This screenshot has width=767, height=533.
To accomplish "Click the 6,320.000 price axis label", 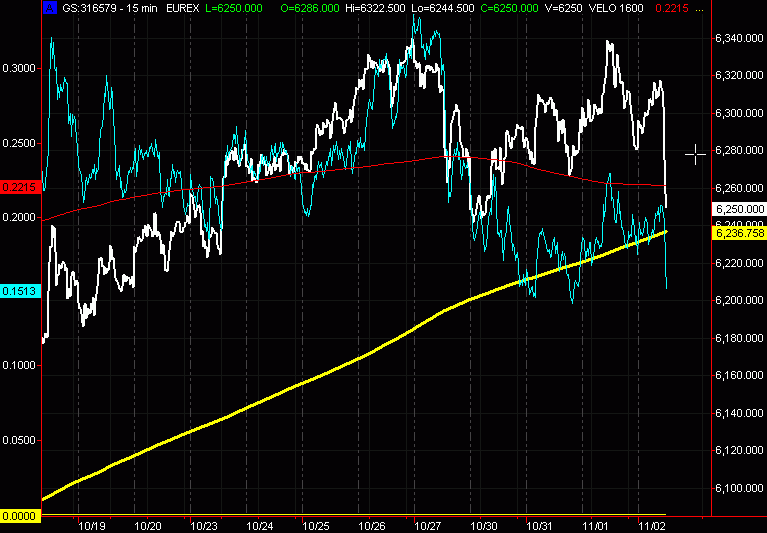I will (x=739, y=75).
